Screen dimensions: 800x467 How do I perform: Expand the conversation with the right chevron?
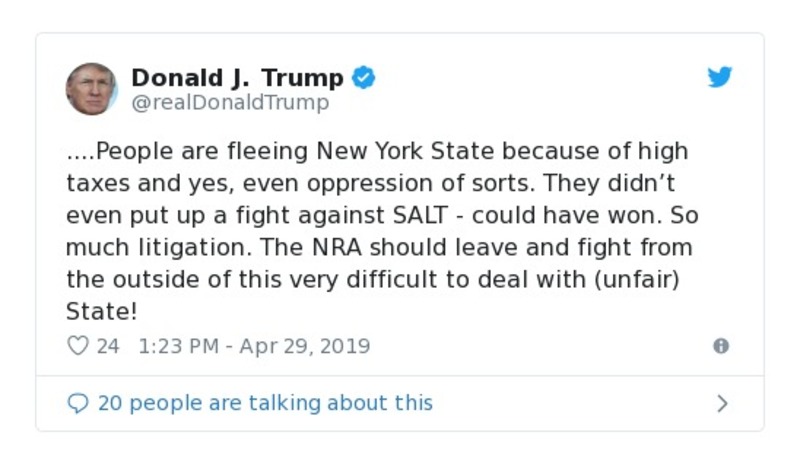(722, 403)
